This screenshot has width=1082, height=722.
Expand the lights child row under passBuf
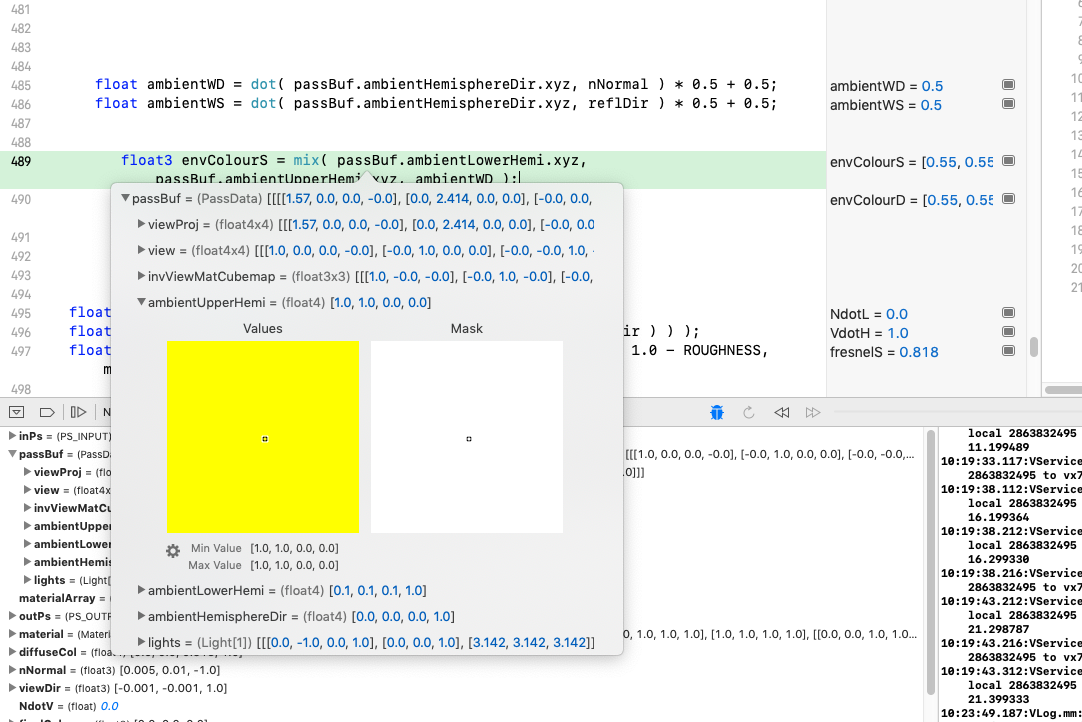point(27,580)
